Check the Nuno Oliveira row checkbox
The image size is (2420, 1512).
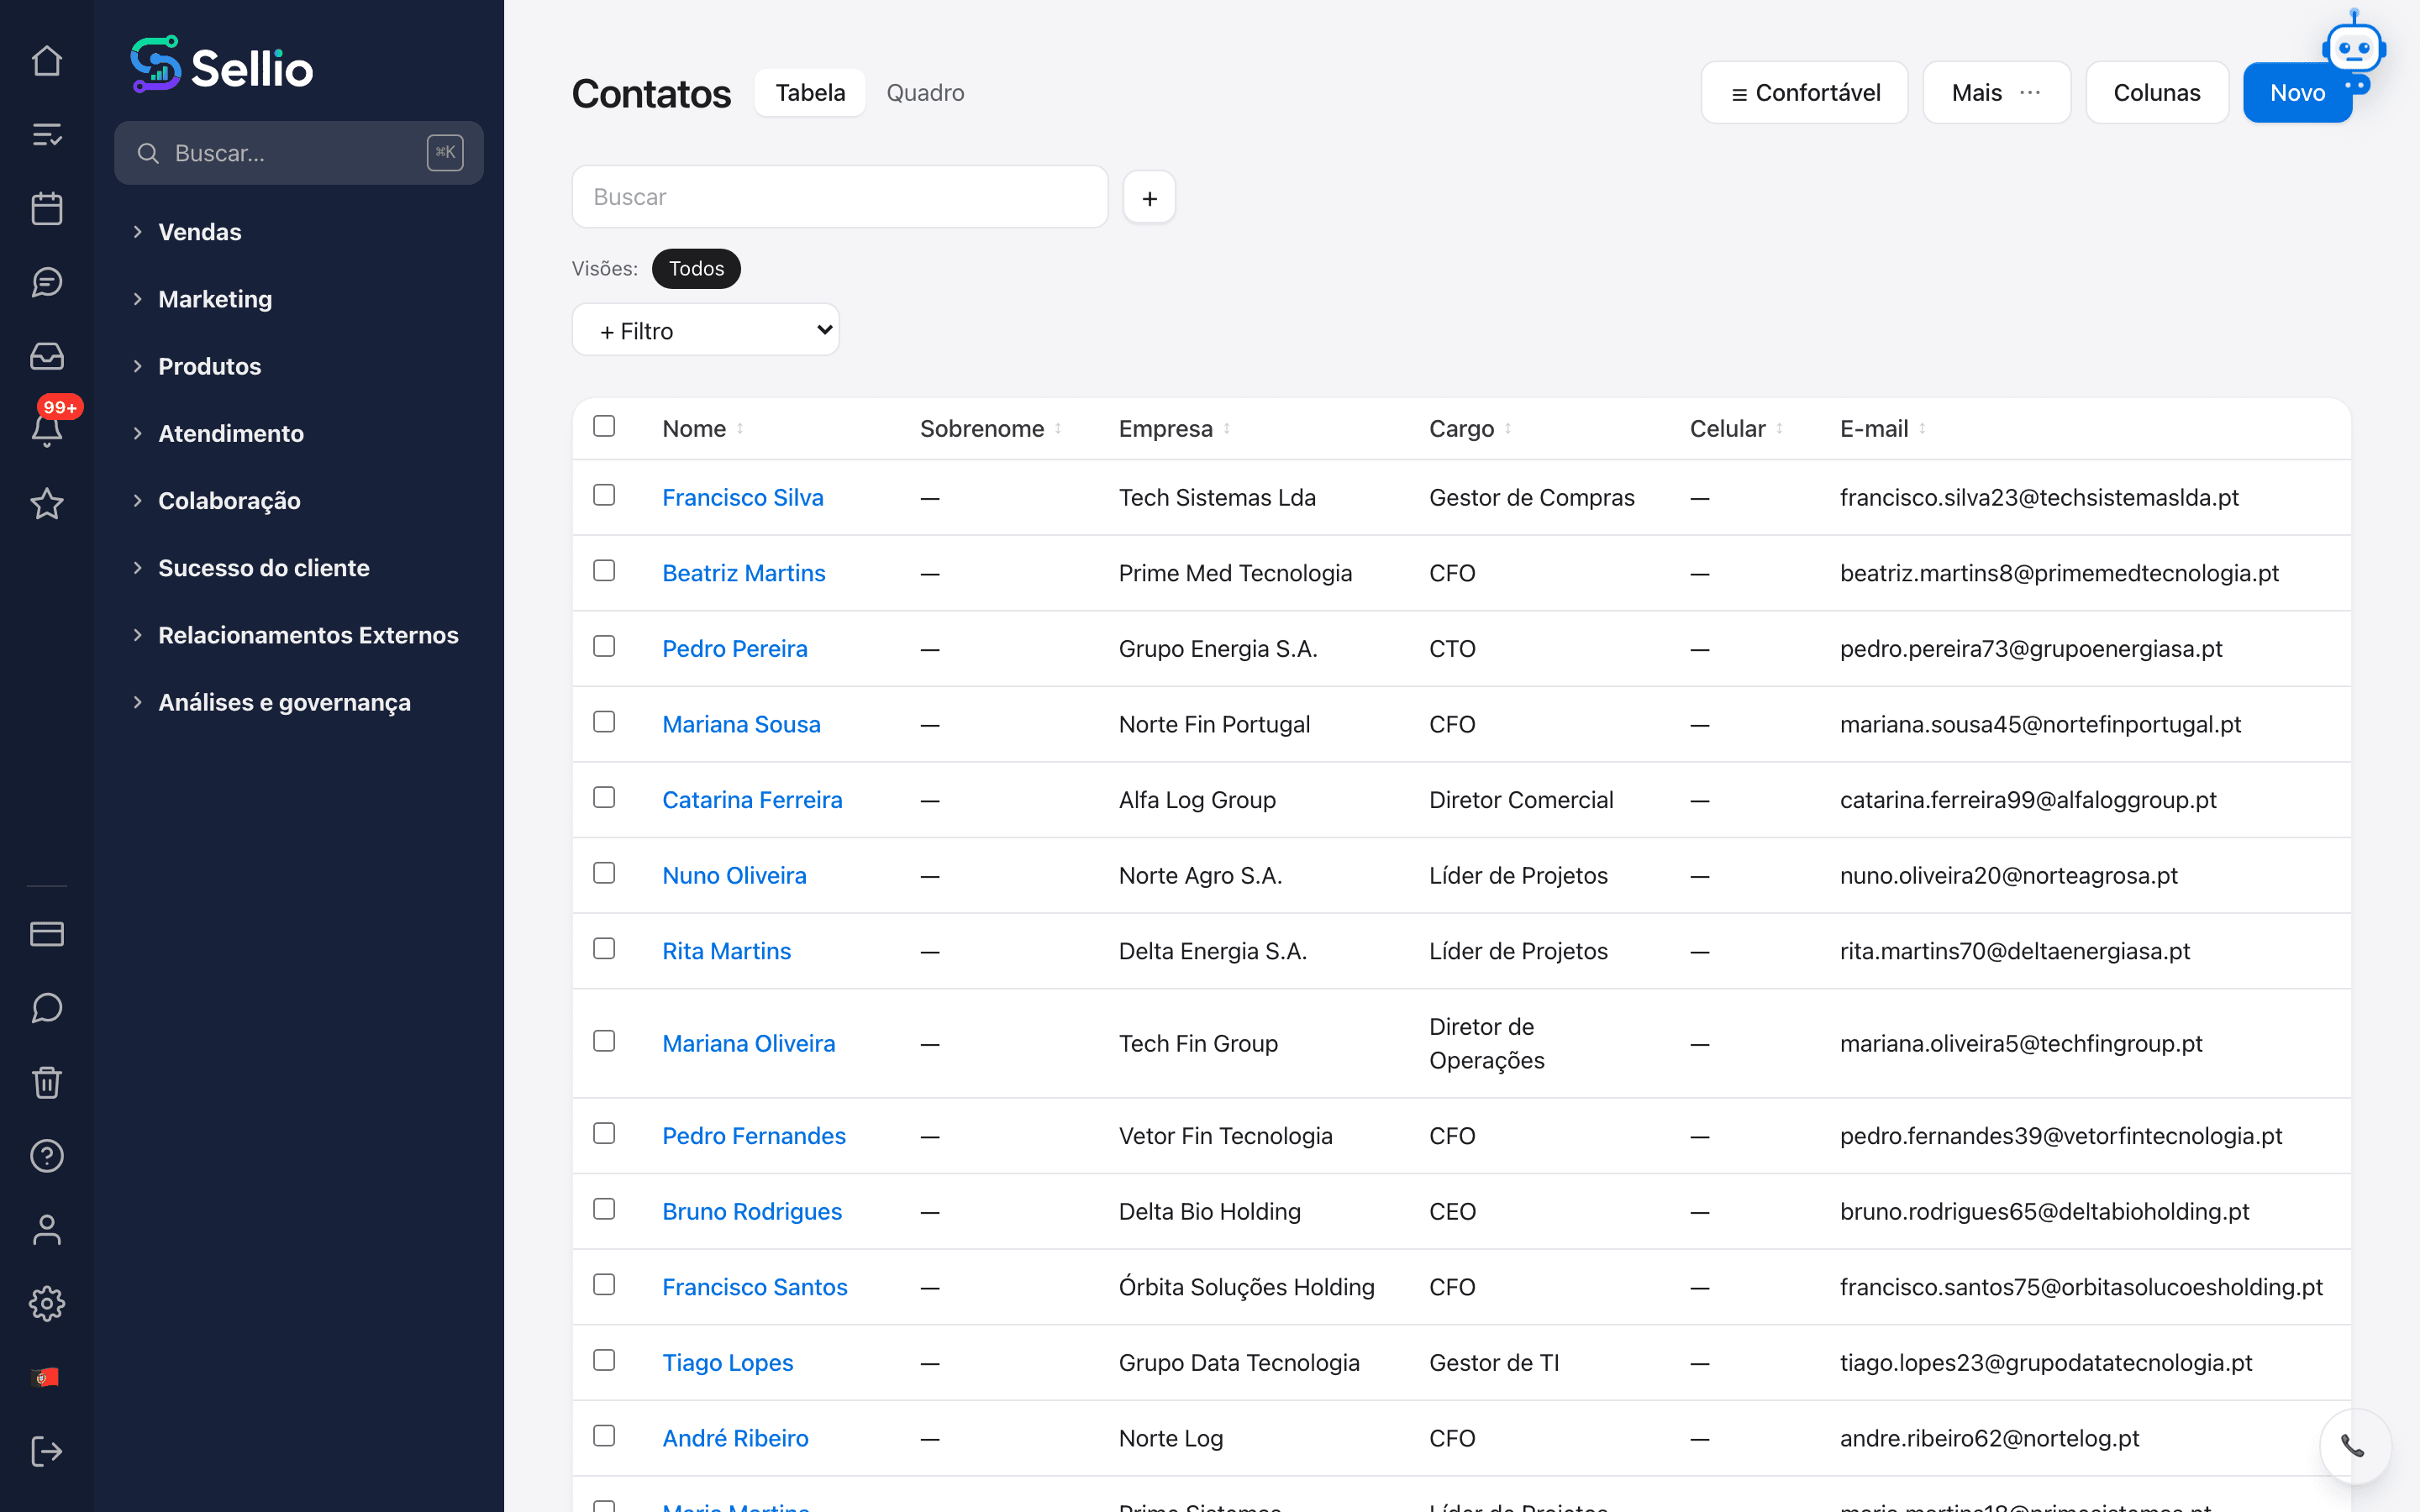[604, 874]
